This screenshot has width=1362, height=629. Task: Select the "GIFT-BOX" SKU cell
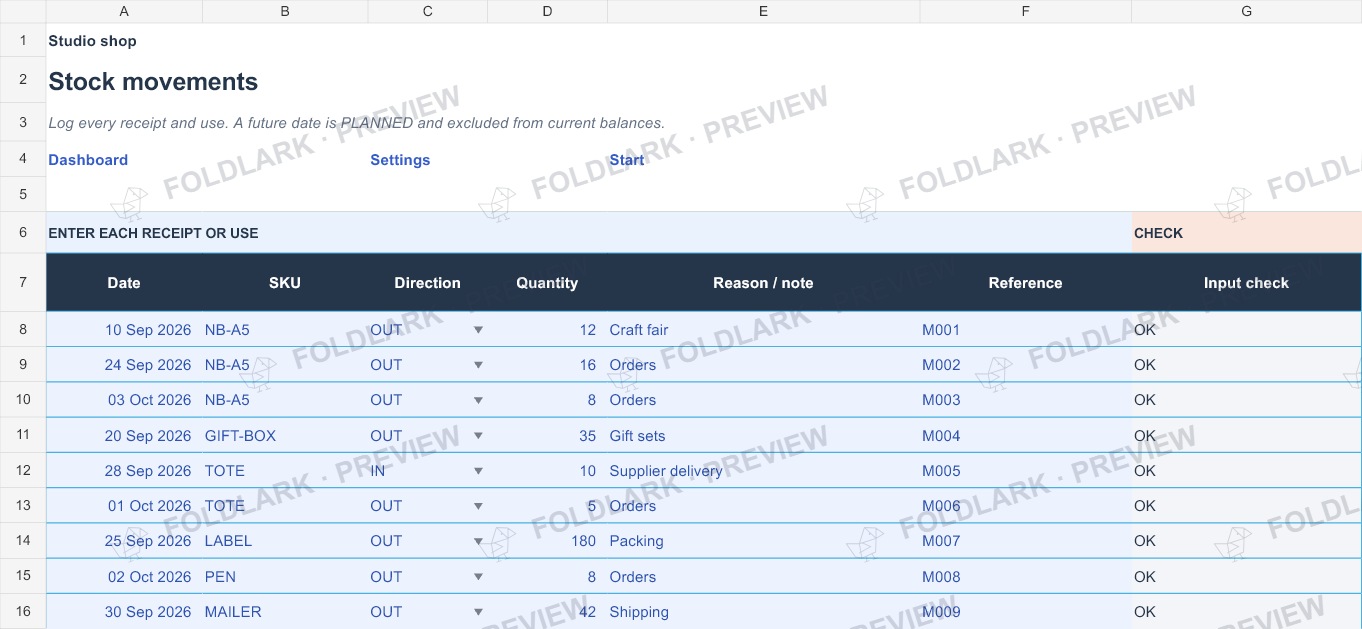tap(285, 436)
